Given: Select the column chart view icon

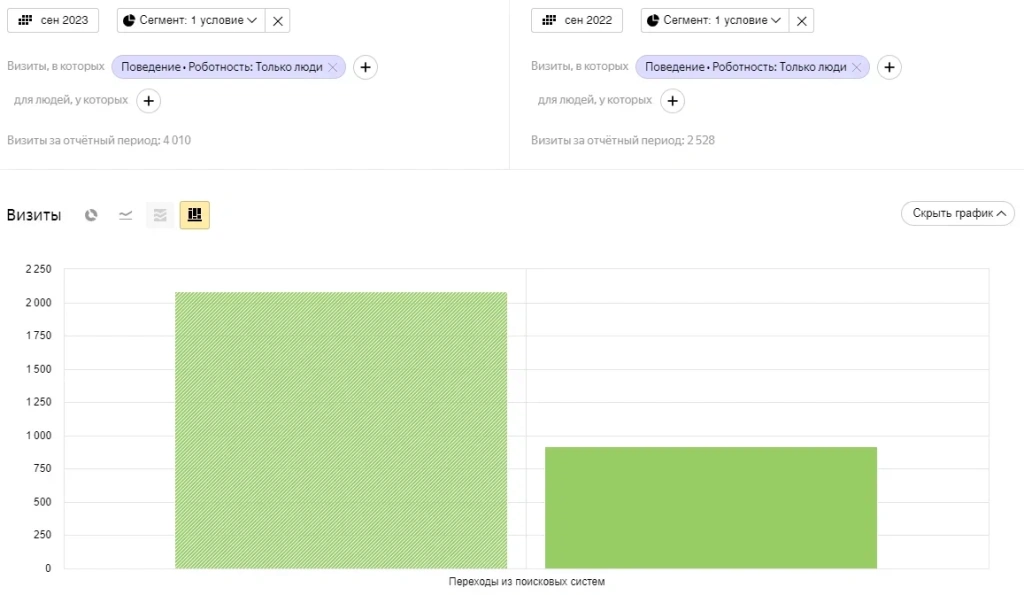Looking at the screenshot, I should click(194, 215).
